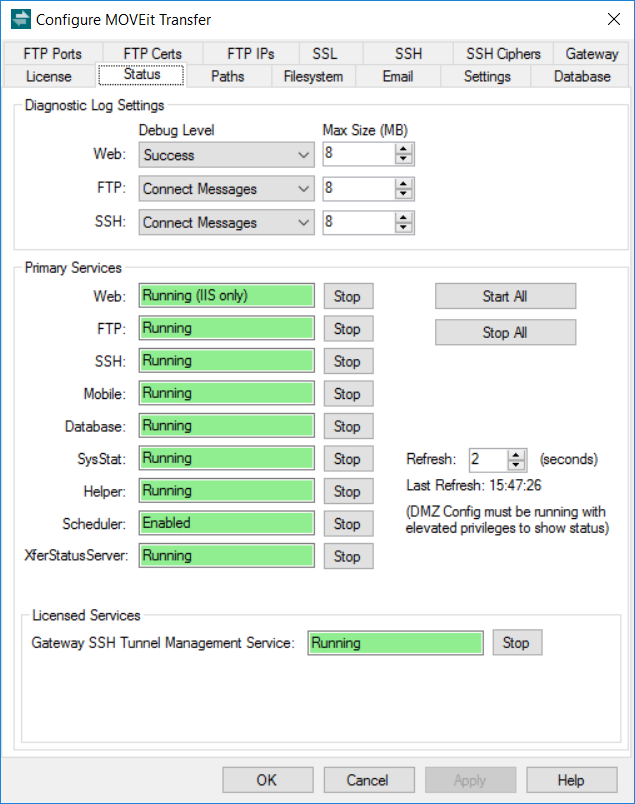Open the SSH tab
This screenshot has width=635, height=804.
point(408,53)
